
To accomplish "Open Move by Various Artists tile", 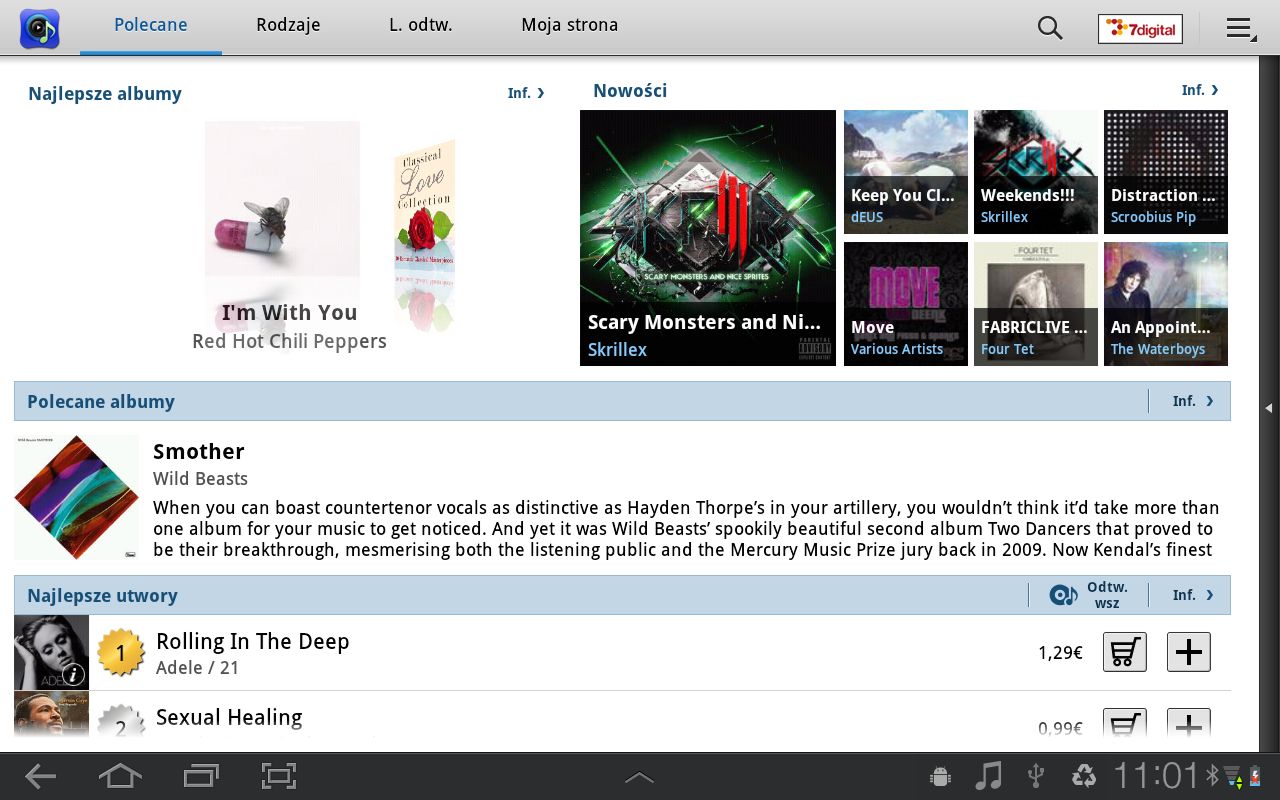I will pyautogui.click(x=906, y=304).
